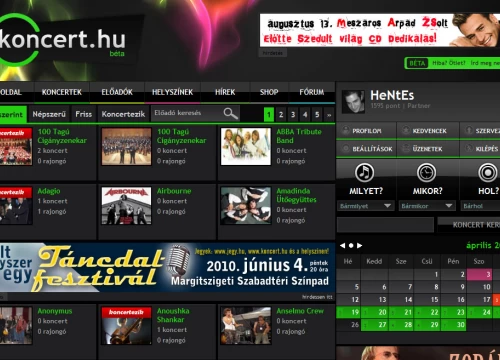
Task: Expand the Bármikor dropdown
Action: click(427, 206)
